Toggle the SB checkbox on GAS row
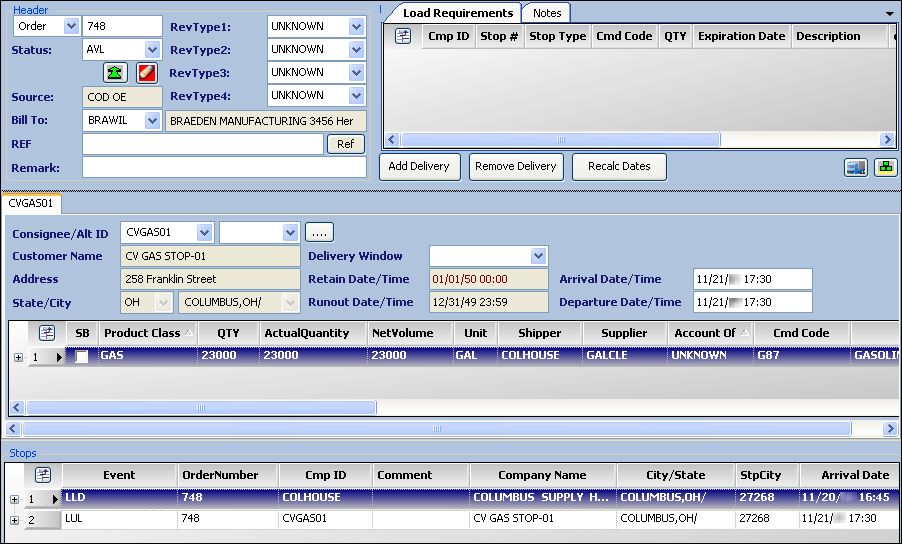This screenshot has height=544, width=902. [82, 356]
